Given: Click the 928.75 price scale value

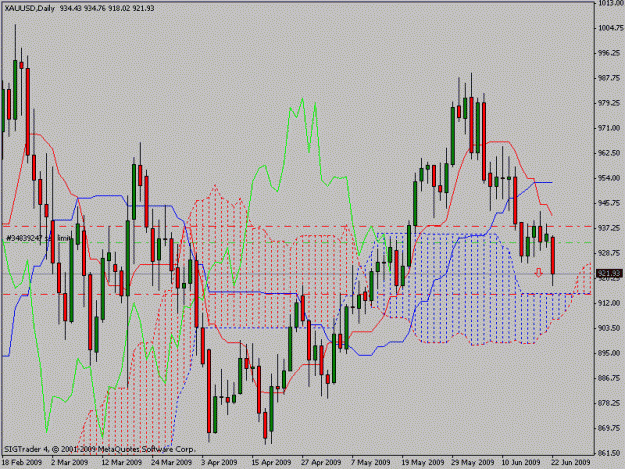Looking at the screenshot, I should 609,253.
